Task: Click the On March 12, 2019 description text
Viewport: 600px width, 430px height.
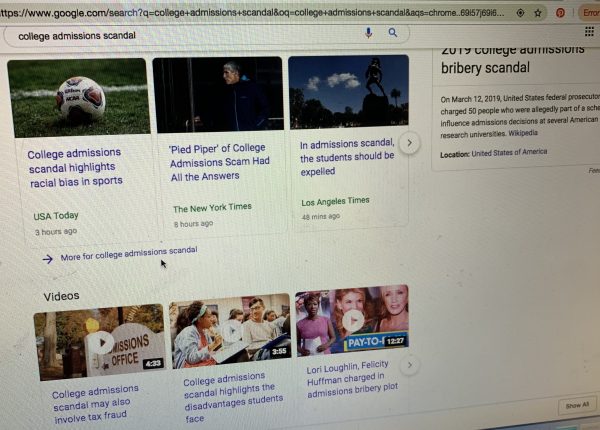Action: click(x=520, y=116)
